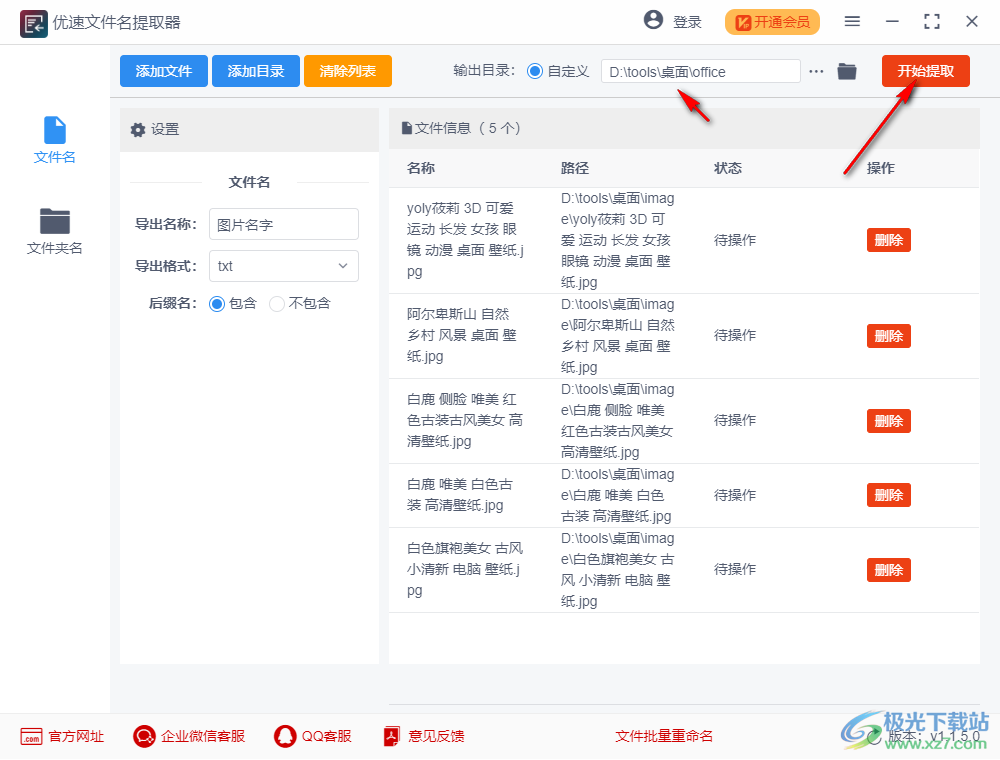This screenshot has width=1000, height=760.
Task: Open QQ客服 link
Action: click(327, 736)
